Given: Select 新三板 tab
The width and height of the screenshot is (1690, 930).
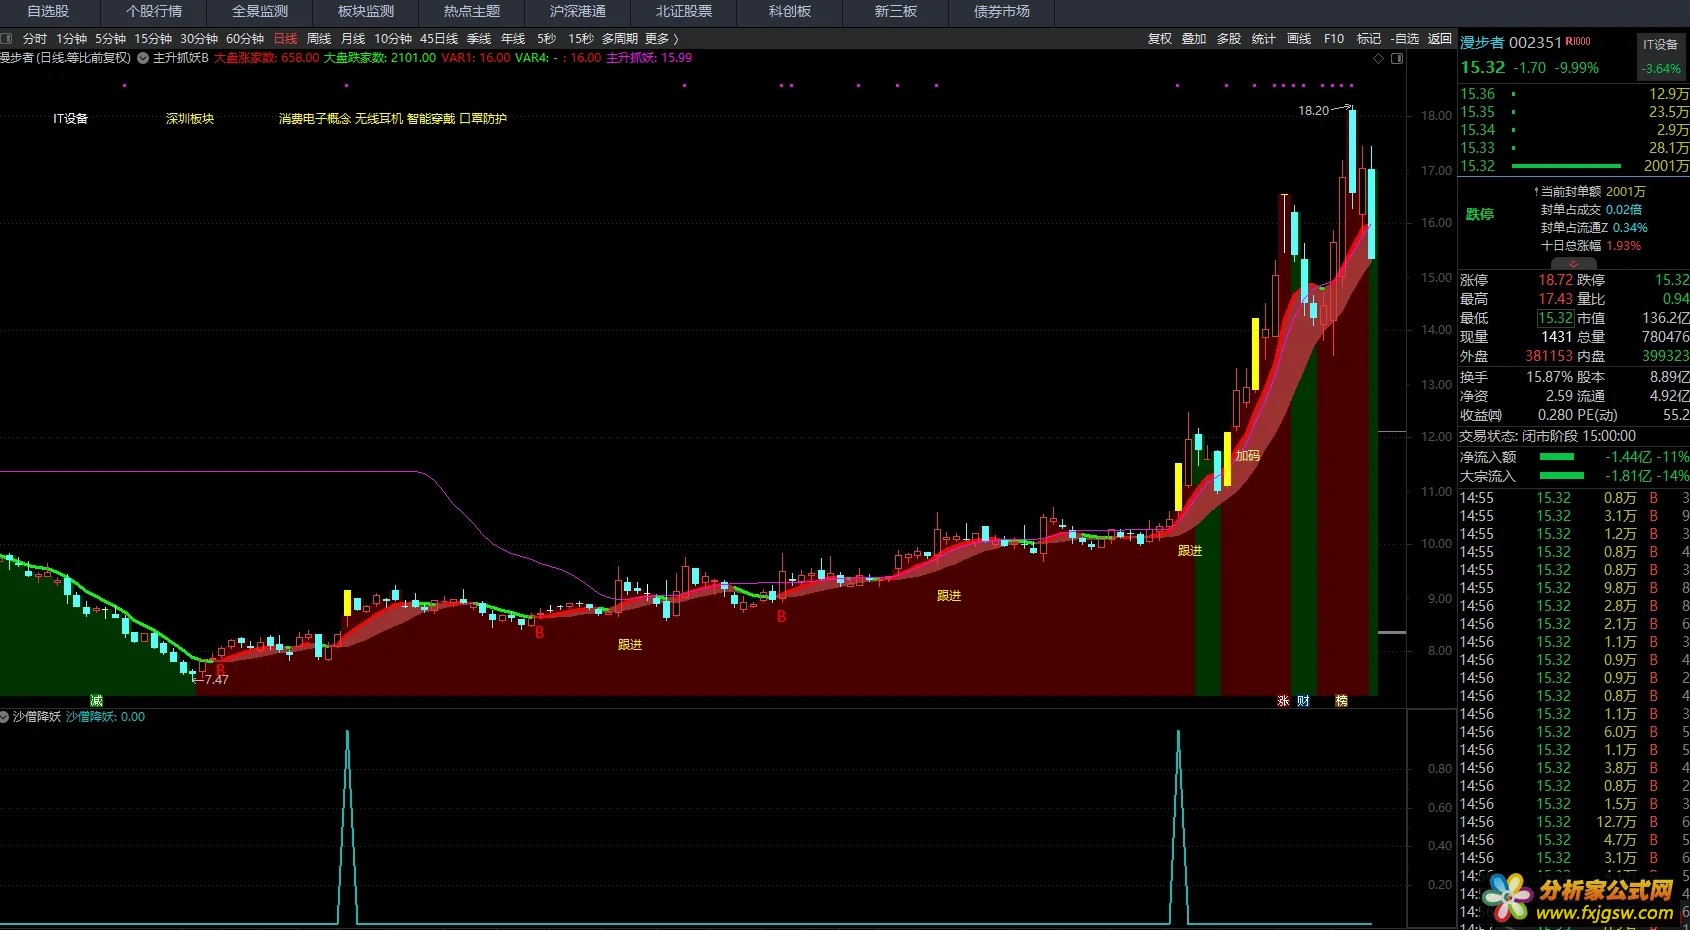Looking at the screenshot, I should [x=896, y=12].
